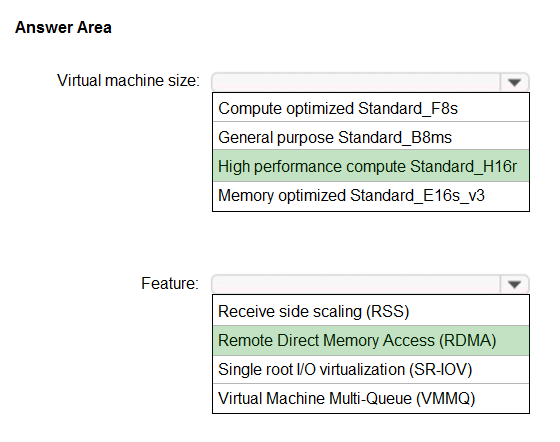Choose the VMMQ feature entry

[371, 398]
